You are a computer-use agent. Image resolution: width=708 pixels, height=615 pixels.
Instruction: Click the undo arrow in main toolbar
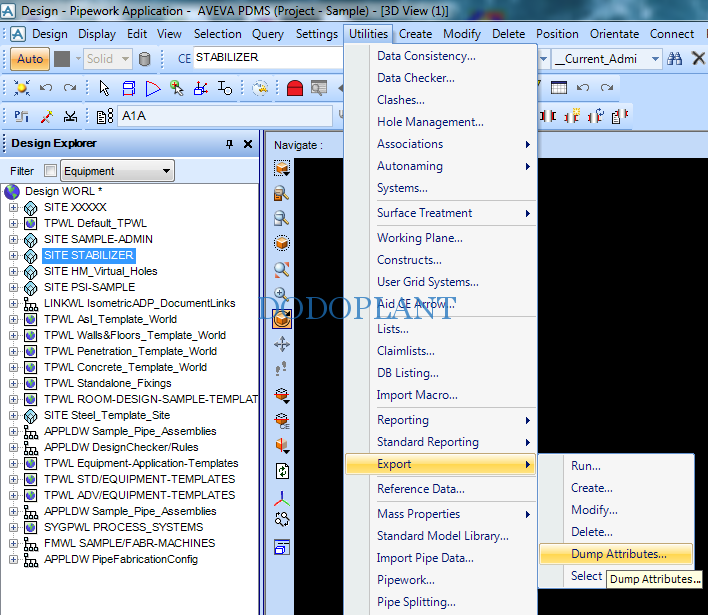click(46, 88)
